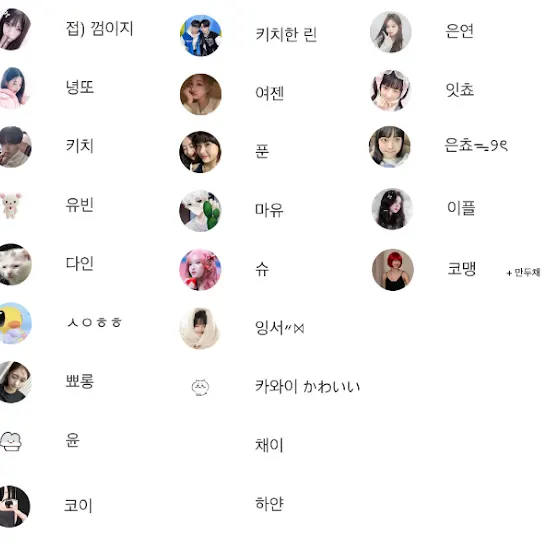Open the teddy bear 유빈 avatar
Image resolution: width=560 pixels, height=560 pixels.
click(x=11, y=205)
